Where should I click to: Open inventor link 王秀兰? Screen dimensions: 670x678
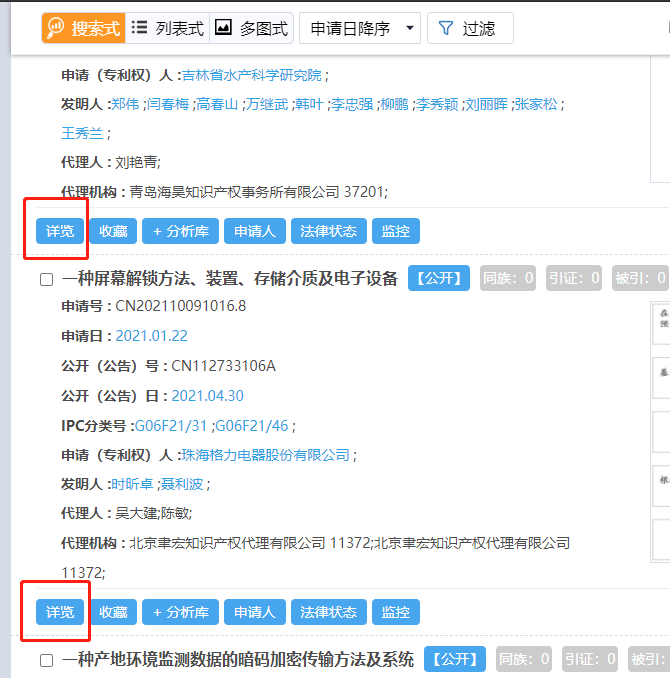click(x=82, y=133)
